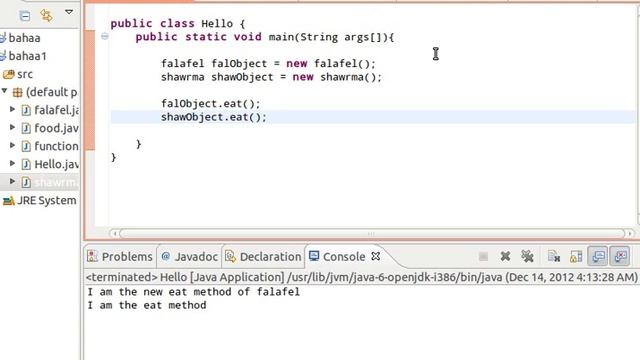Expand the food.java file node
640x360 pixels.
click(x=12, y=127)
